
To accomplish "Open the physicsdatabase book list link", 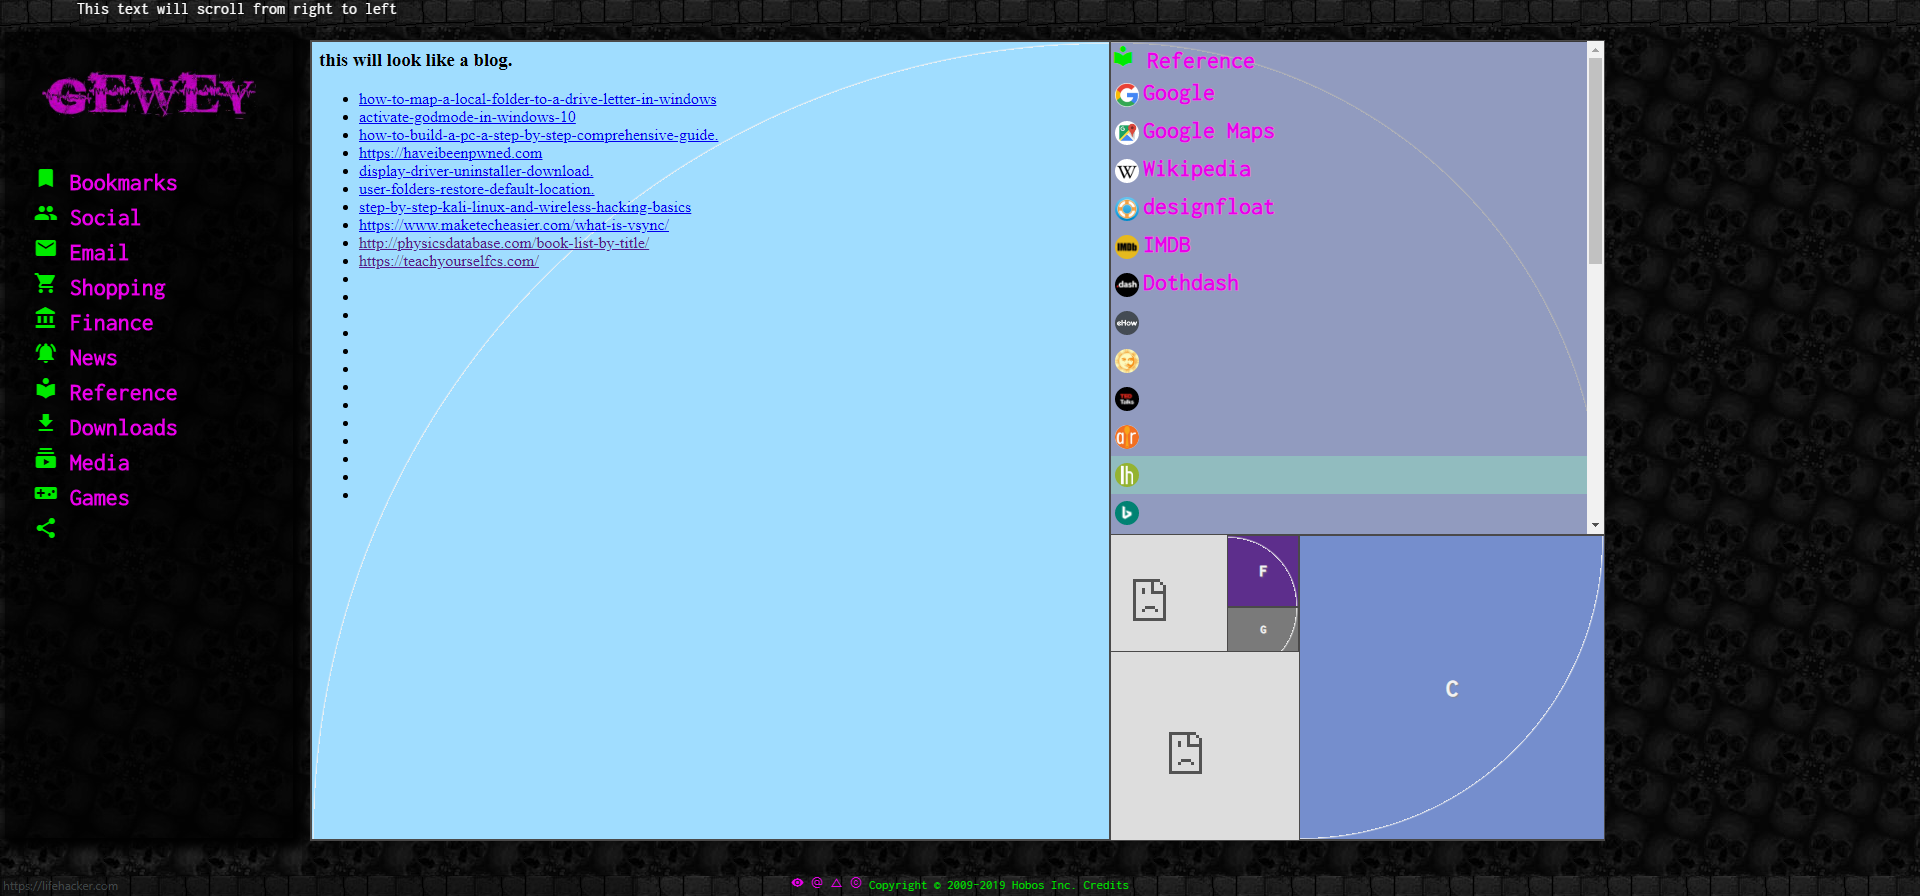I will click(504, 243).
